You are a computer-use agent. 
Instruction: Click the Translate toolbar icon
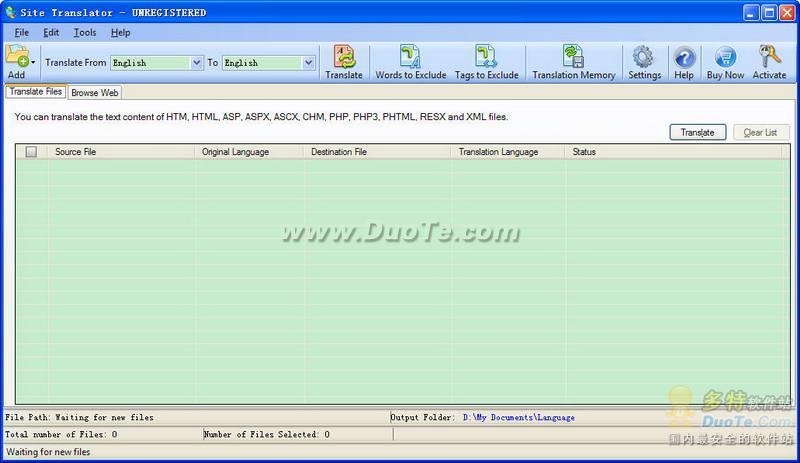[344, 62]
